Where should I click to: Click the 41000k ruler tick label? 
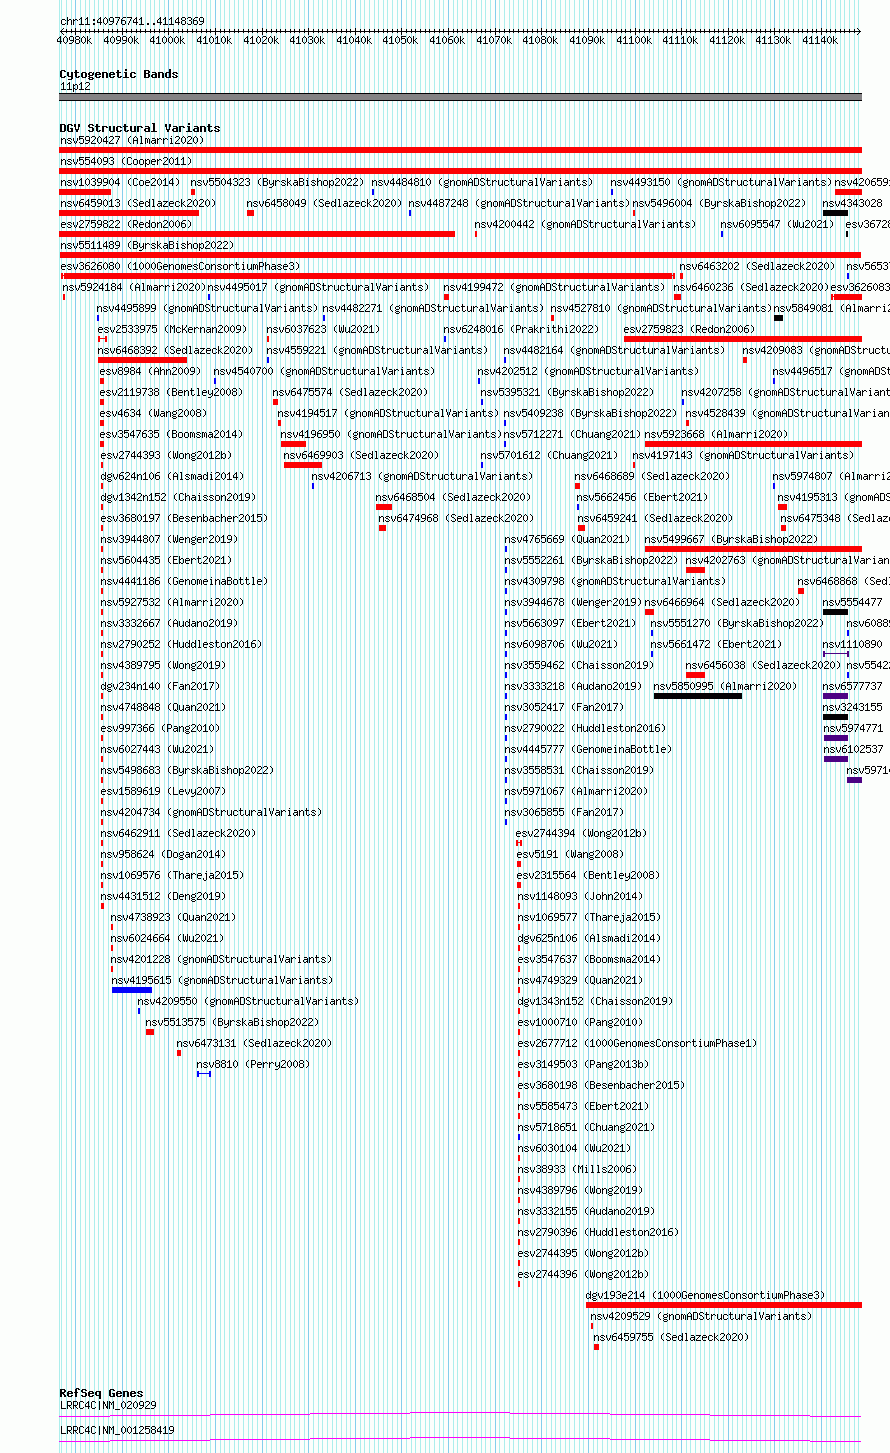click(x=167, y=40)
